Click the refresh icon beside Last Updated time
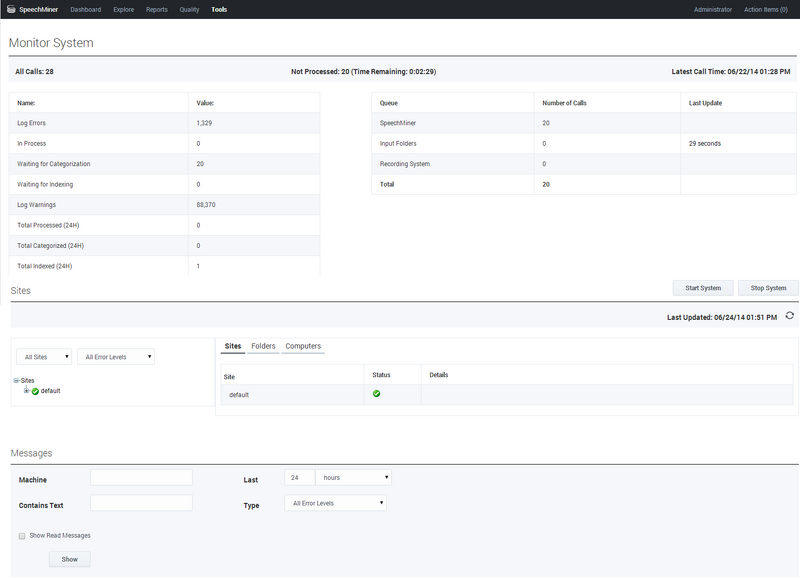This screenshot has width=800, height=578. [x=789, y=313]
